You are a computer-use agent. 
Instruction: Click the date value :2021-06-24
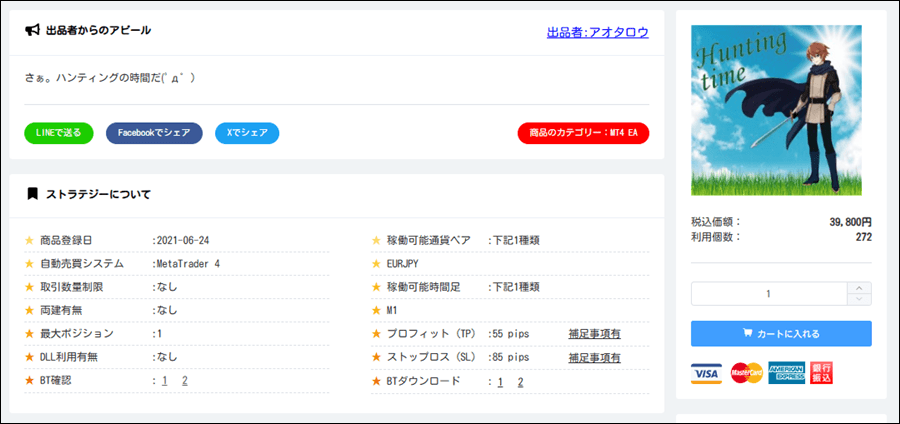click(x=180, y=240)
